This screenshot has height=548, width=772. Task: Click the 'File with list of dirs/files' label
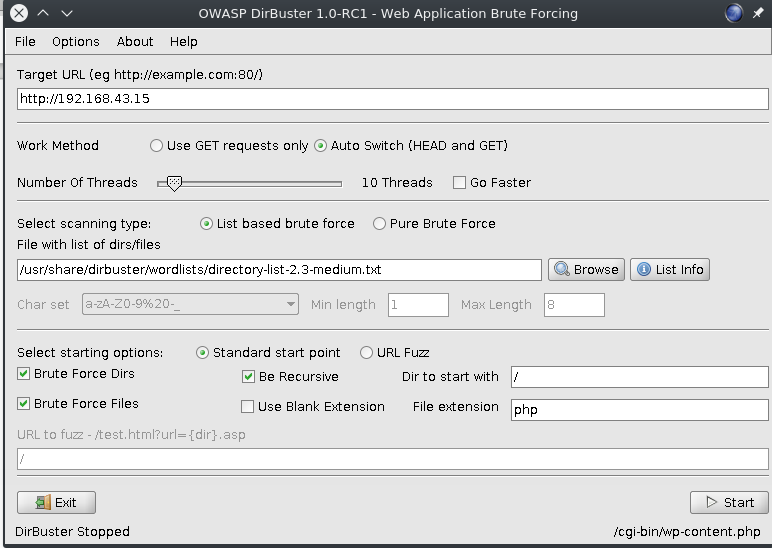pos(89,245)
